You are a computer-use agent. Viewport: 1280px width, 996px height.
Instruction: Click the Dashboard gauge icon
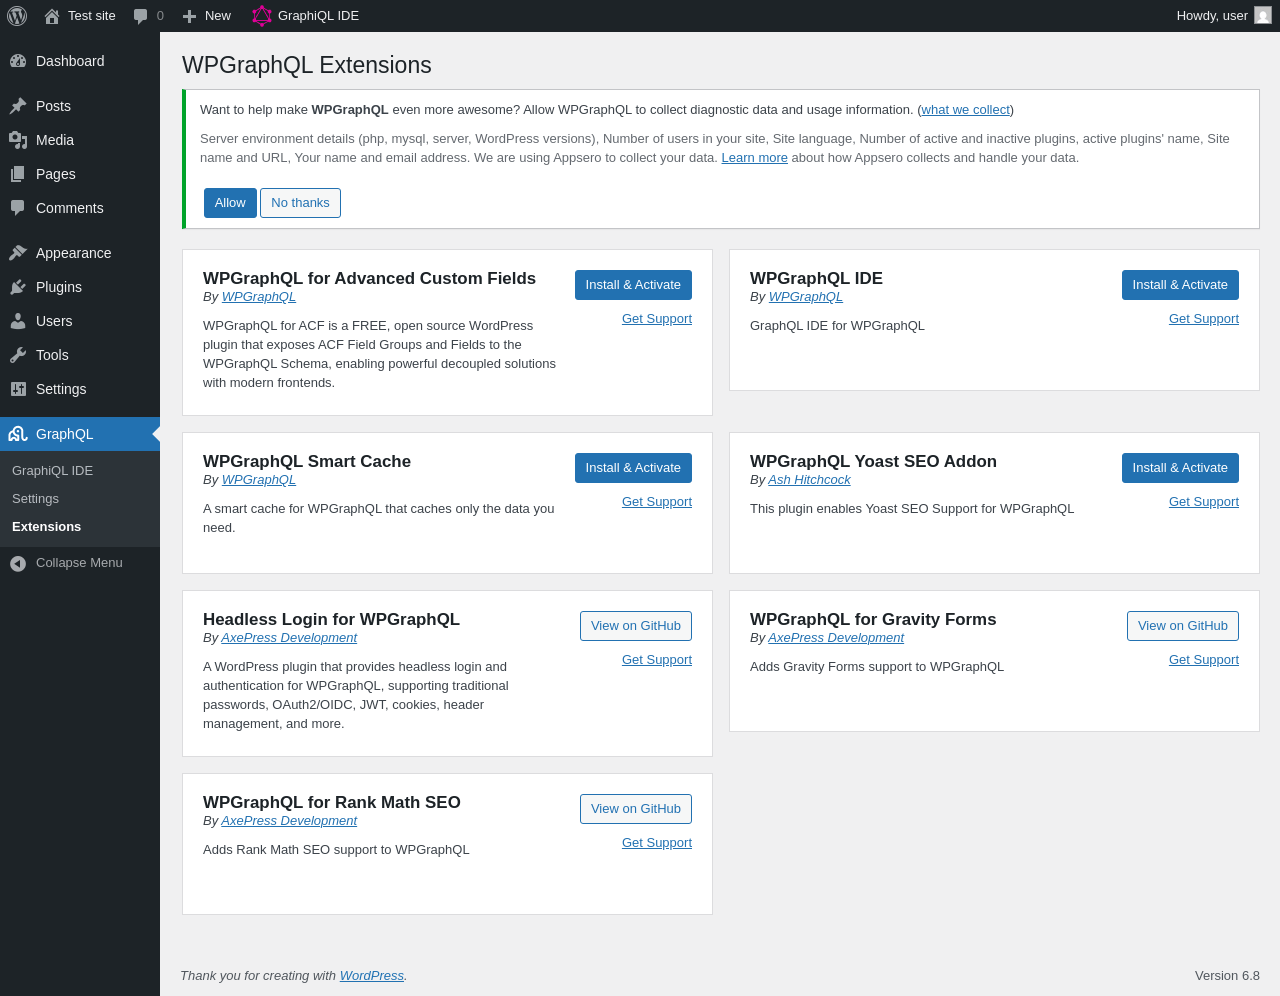[x=18, y=61]
